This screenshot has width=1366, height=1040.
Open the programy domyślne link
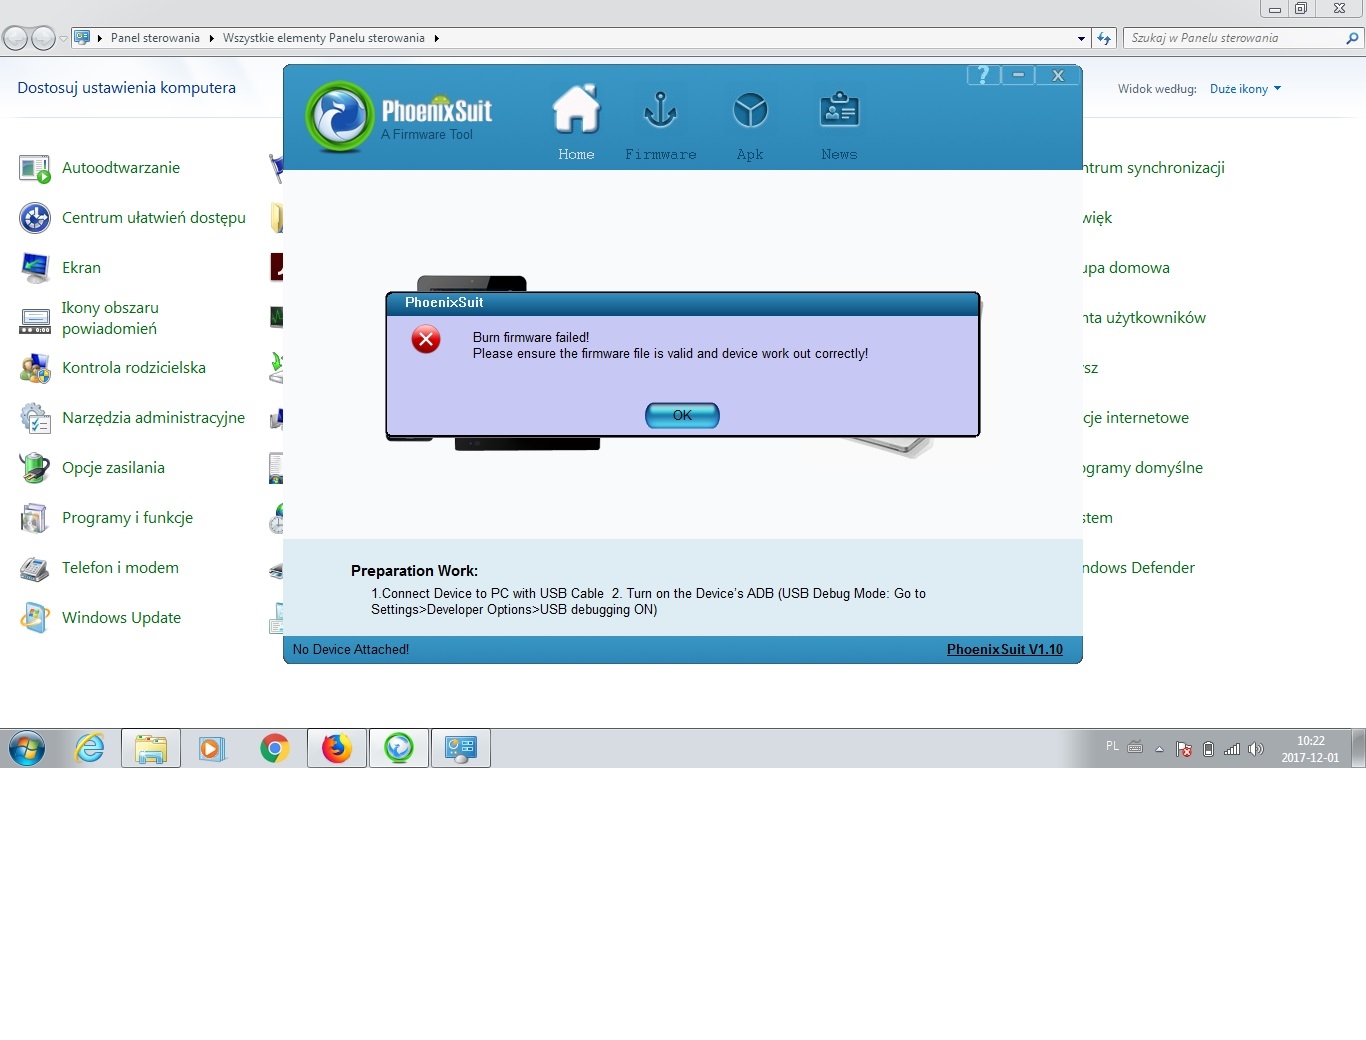[x=1143, y=468]
